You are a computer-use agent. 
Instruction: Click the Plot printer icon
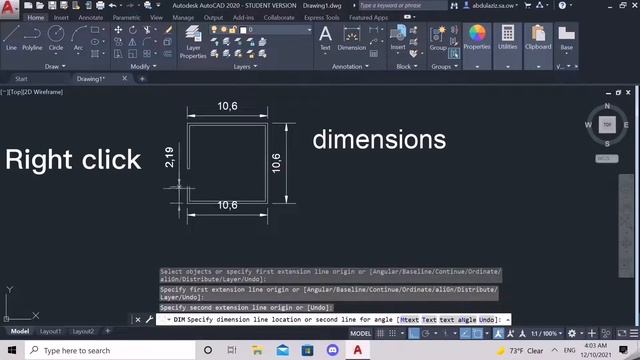(x=100, y=5)
